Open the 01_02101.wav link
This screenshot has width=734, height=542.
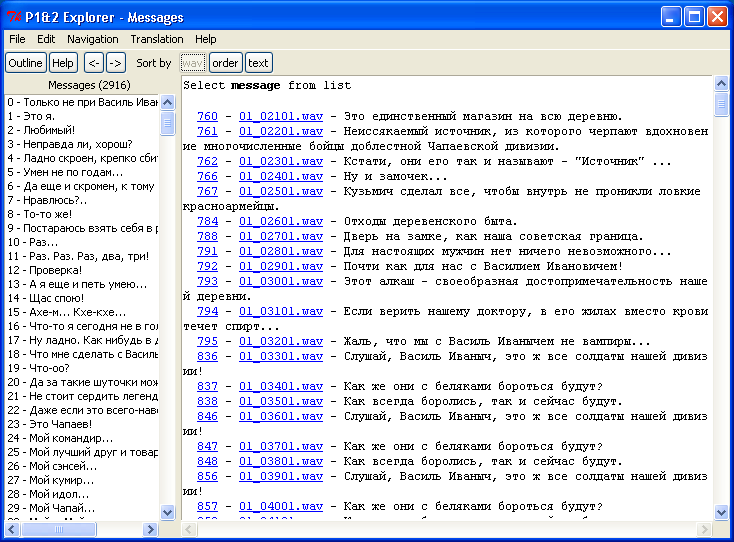coord(281,116)
